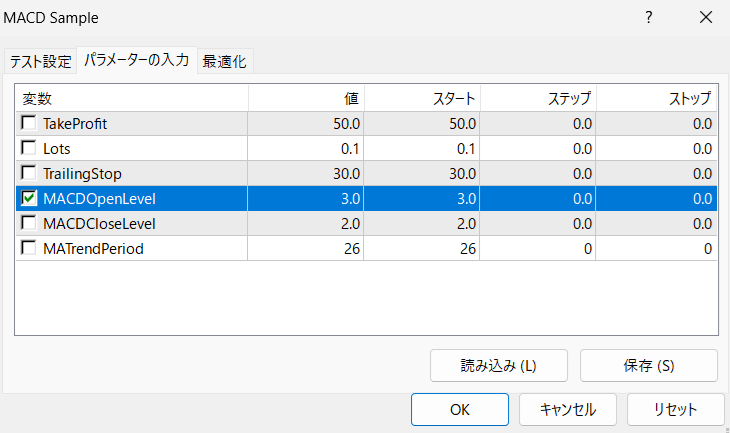Switch to the テスト設定 tab
This screenshot has height=433, width=730.
[41, 61]
